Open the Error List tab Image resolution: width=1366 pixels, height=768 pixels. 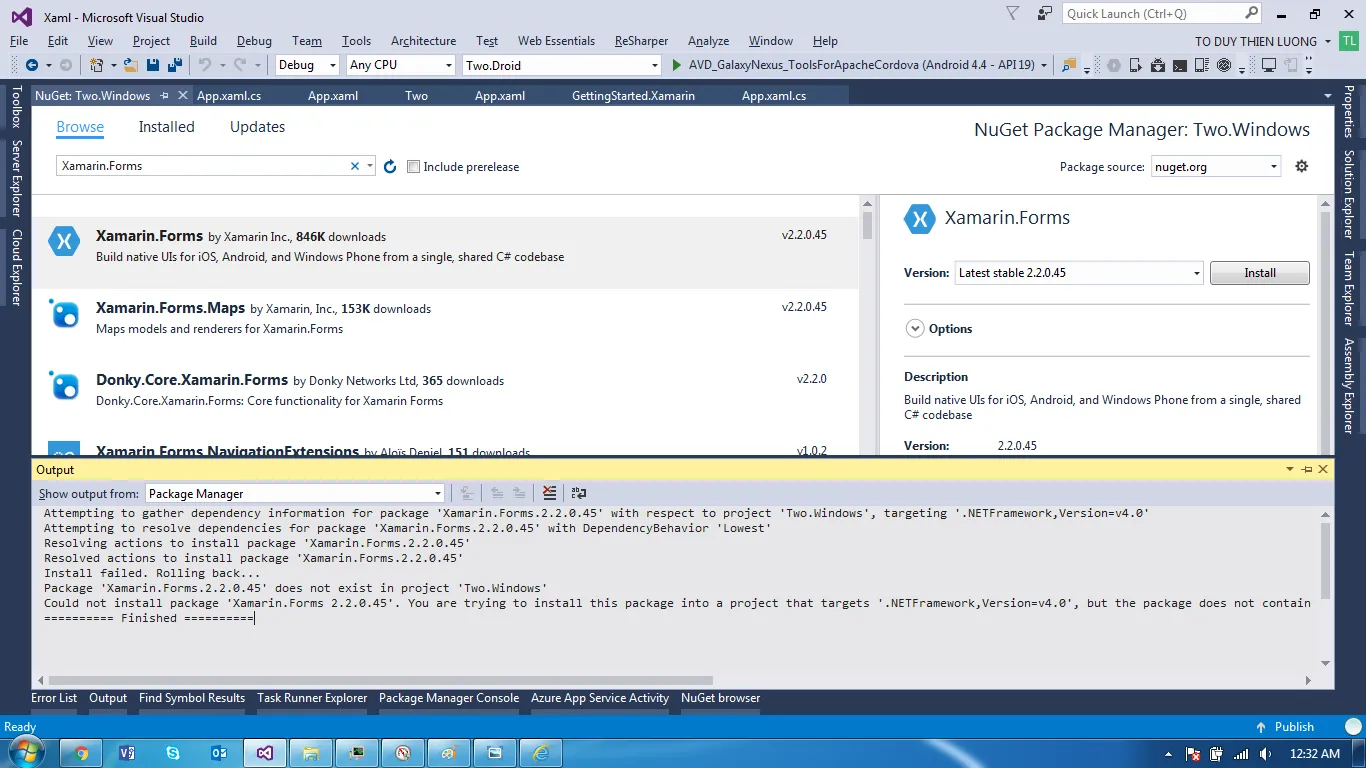click(x=54, y=698)
